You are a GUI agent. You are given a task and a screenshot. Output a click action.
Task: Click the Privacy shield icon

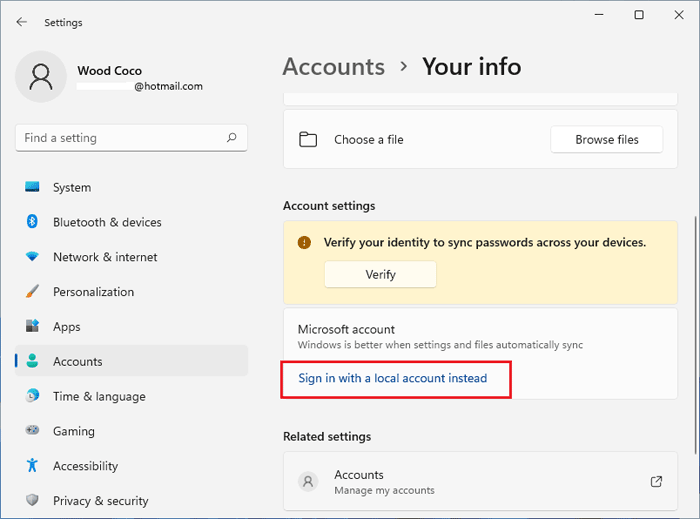[32, 500]
